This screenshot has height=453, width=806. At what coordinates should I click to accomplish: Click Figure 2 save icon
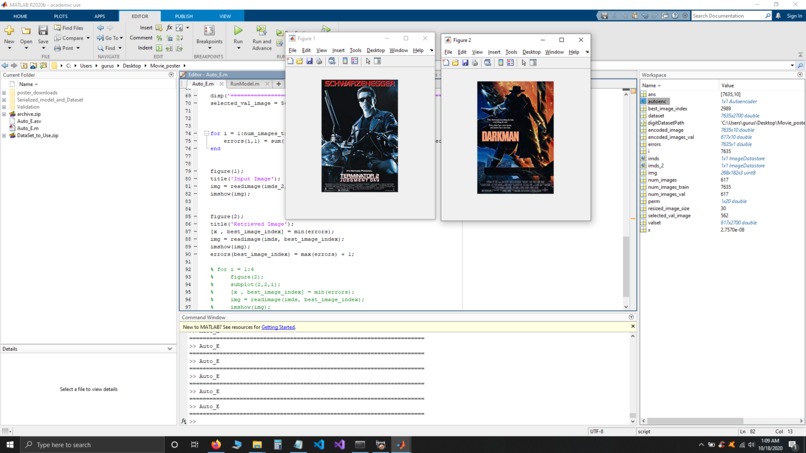tap(465, 63)
